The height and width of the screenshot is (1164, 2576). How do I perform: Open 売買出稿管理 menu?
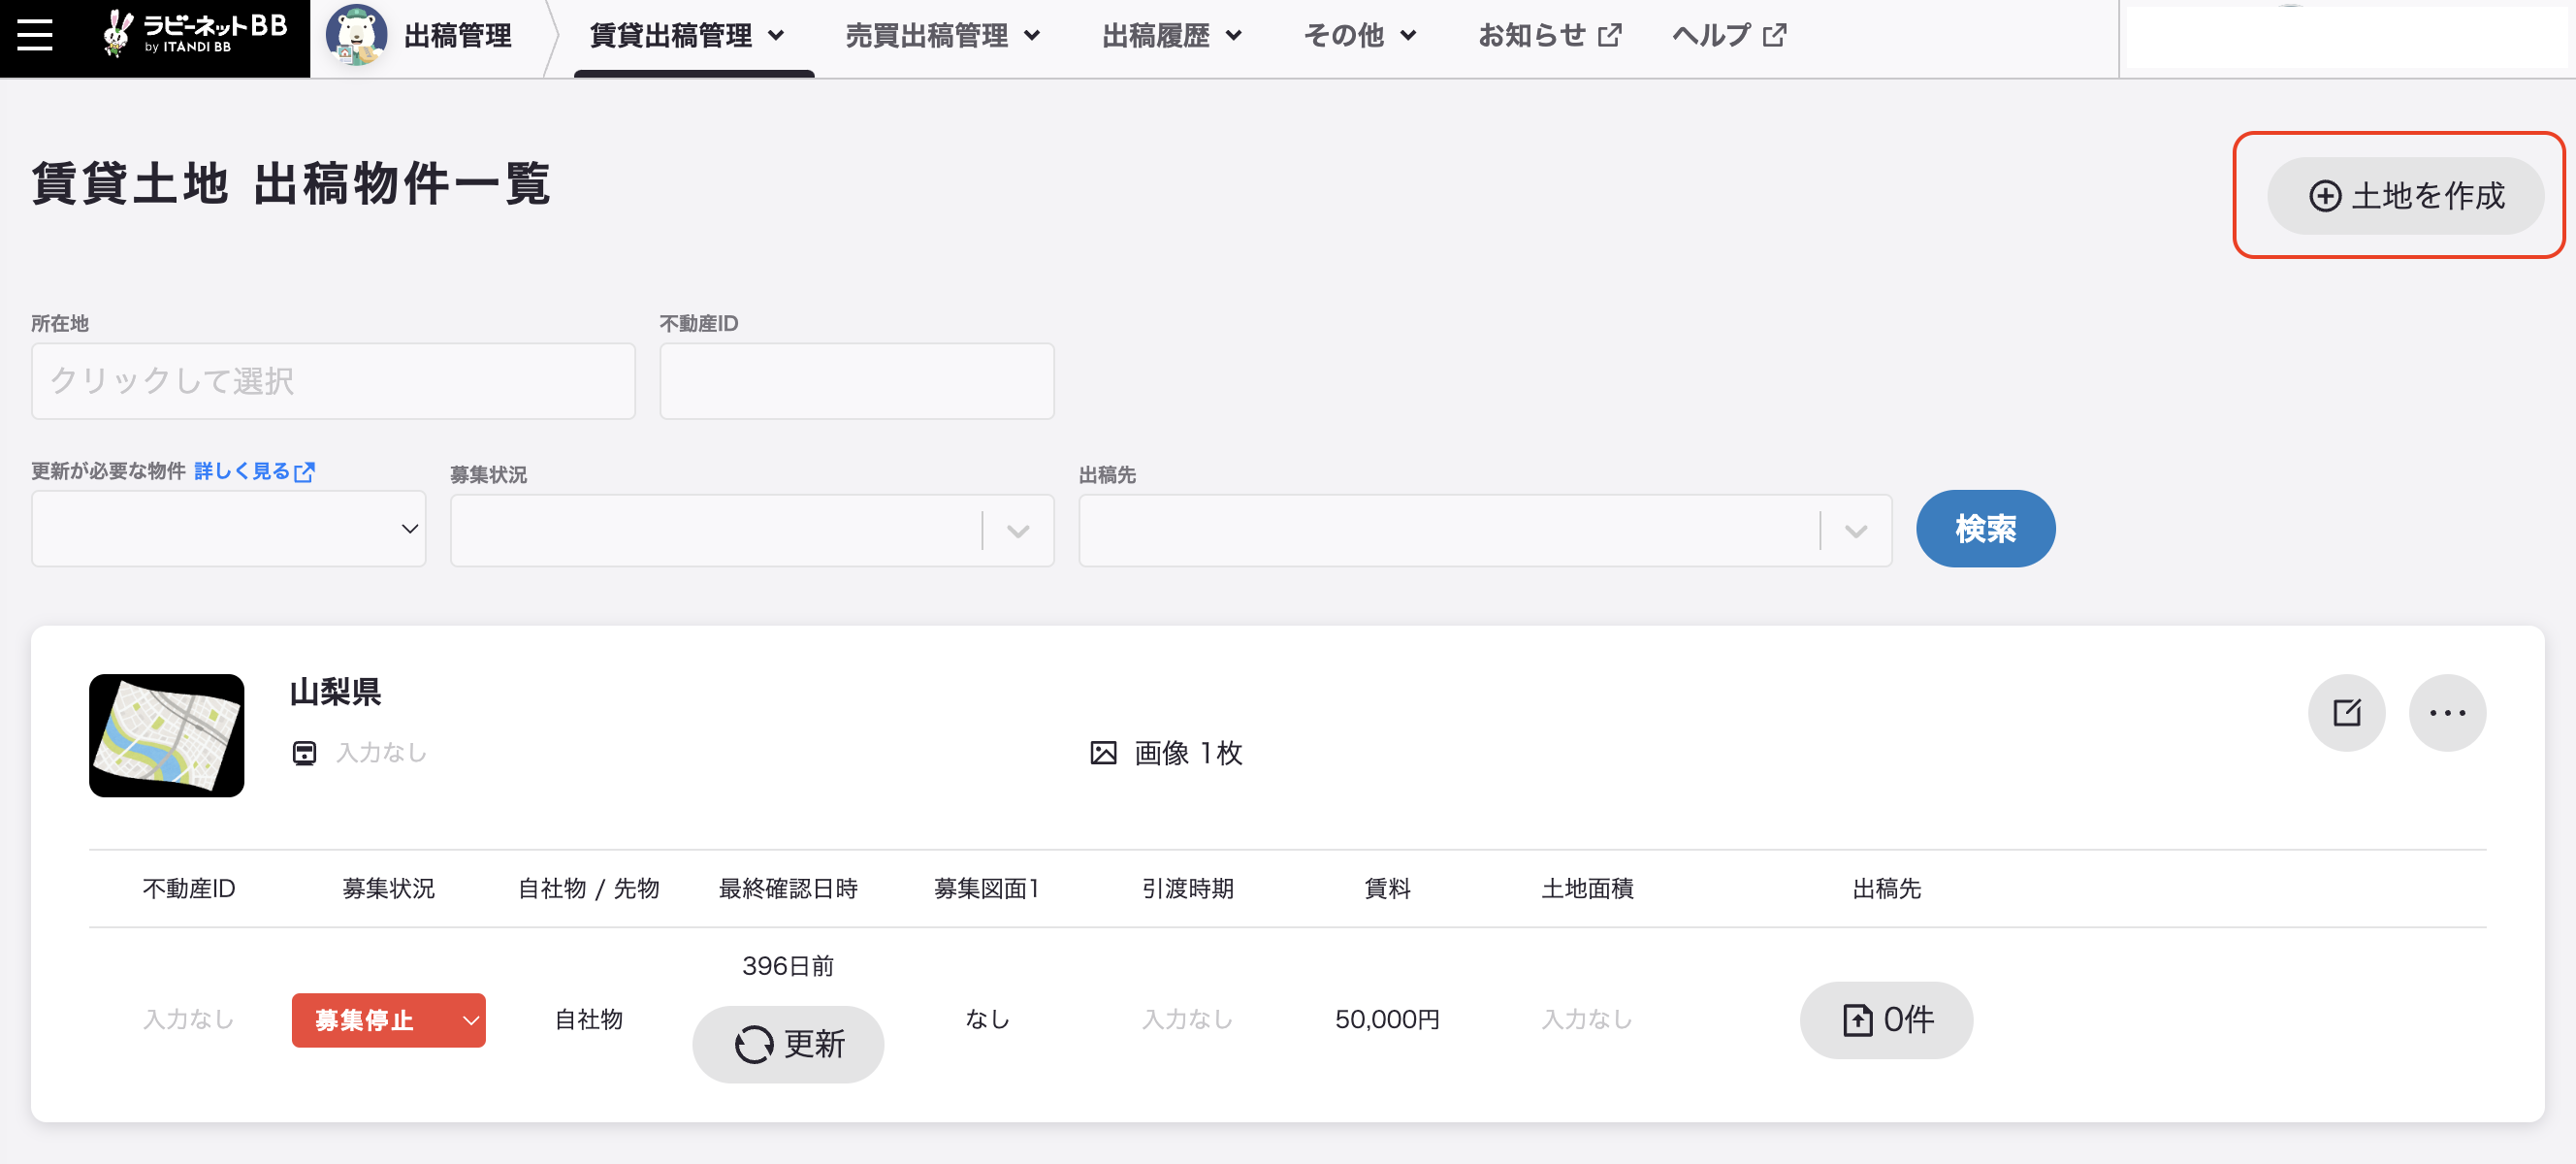943,36
